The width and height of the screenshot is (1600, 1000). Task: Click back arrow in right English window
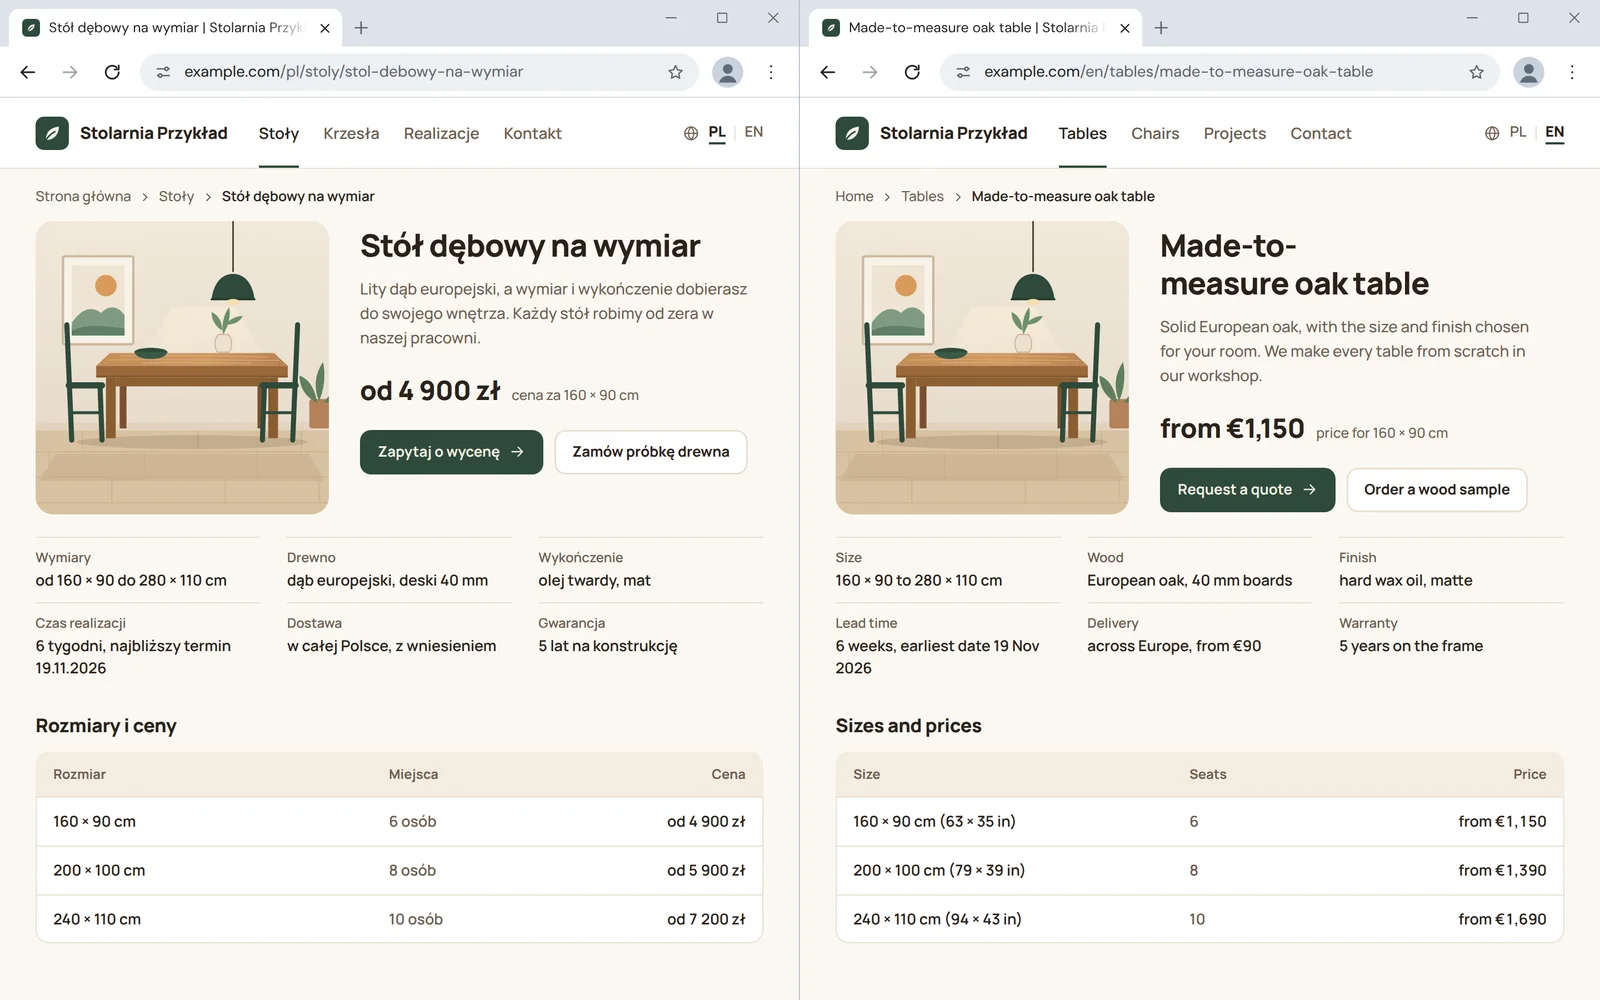[x=828, y=72]
